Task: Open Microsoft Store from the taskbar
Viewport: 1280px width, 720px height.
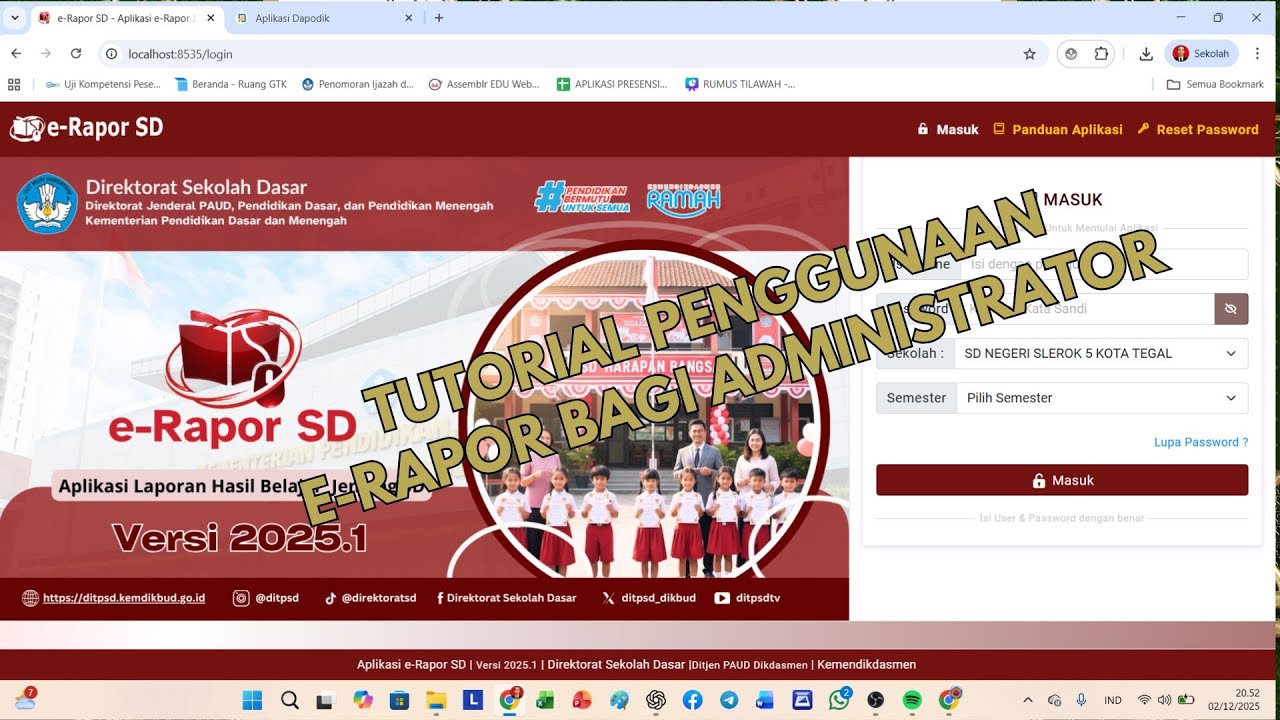Action: (x=399, y=700)
